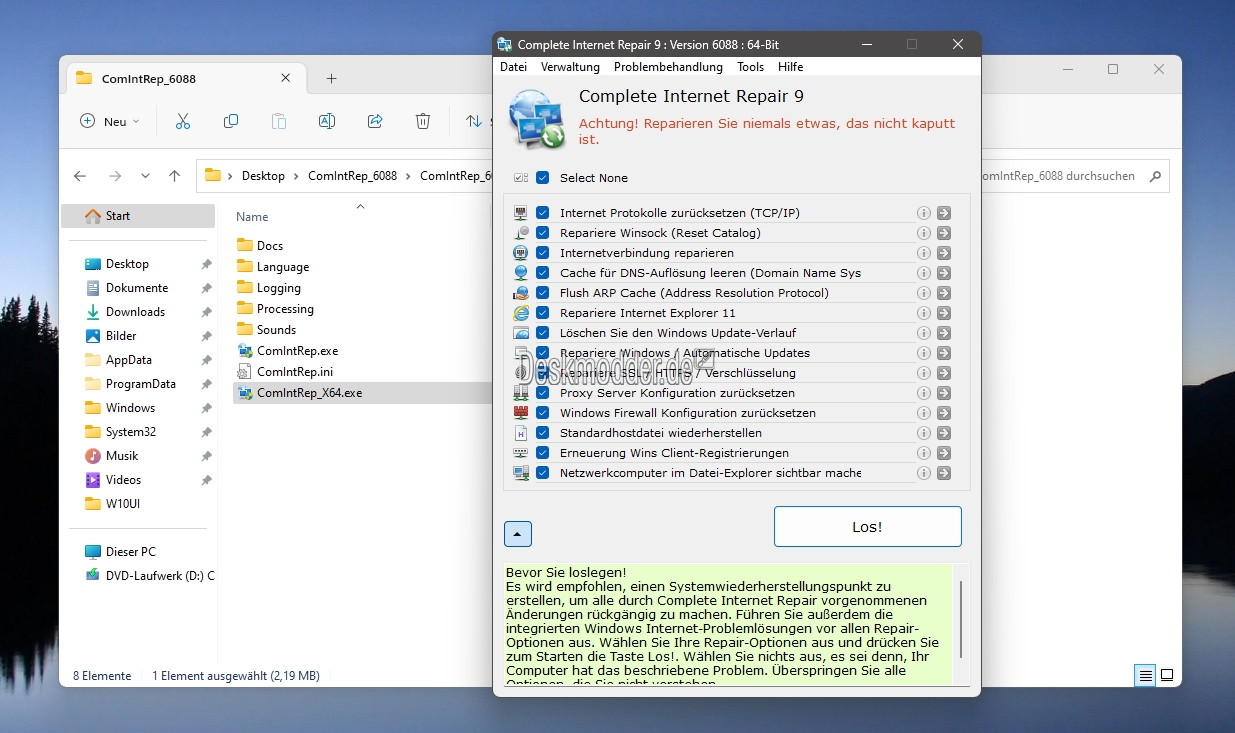Click Cut scissors icon in Explorer toolbar
This screenshot has height=733, width=1235.
[x=182, y=121]
